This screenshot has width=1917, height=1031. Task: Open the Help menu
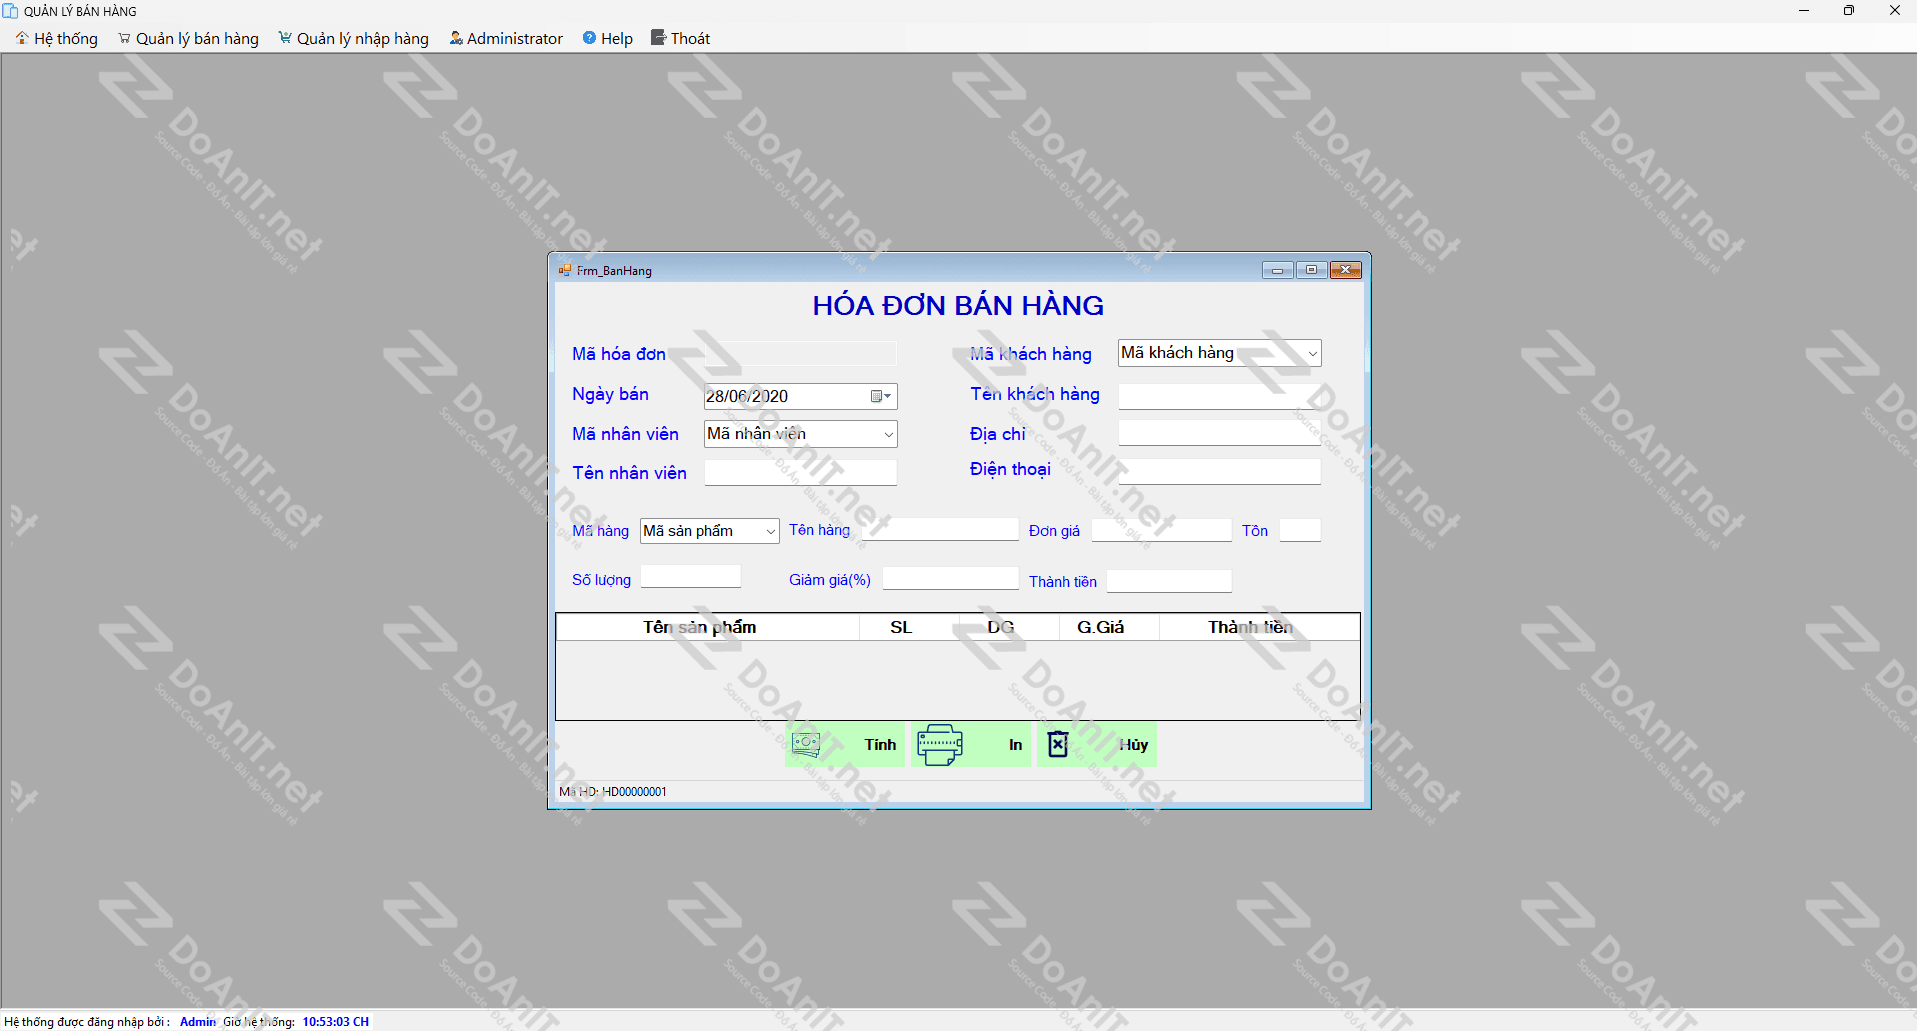coord(607,38)
